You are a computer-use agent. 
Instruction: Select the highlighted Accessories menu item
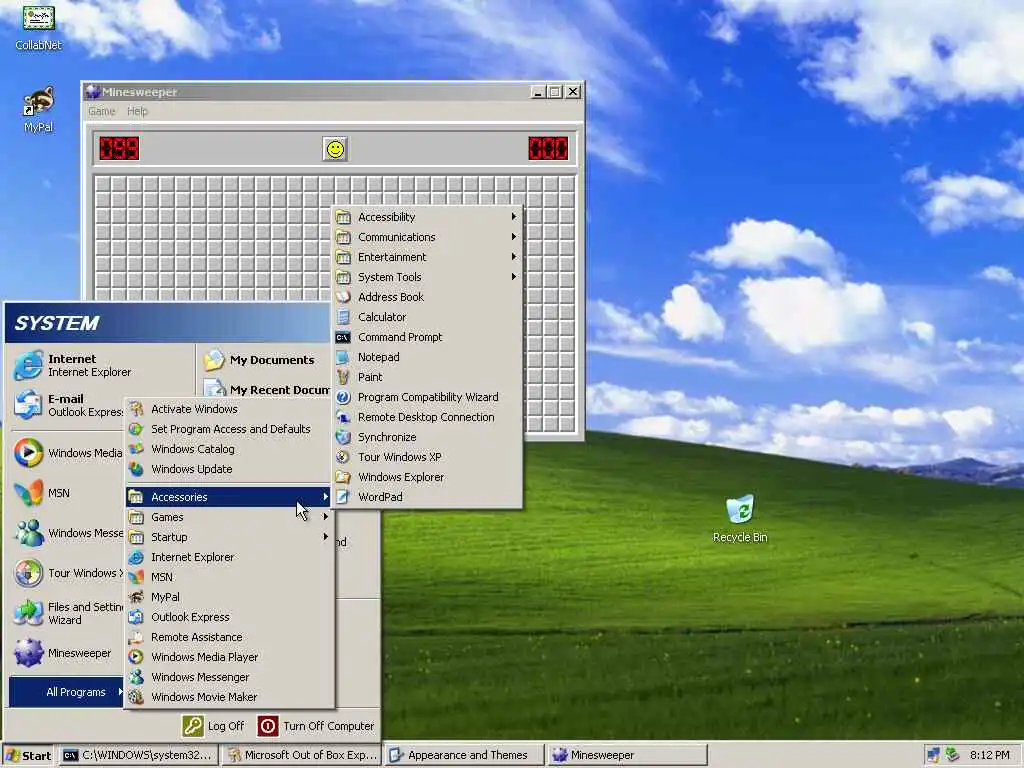click(x=229, y=497)
